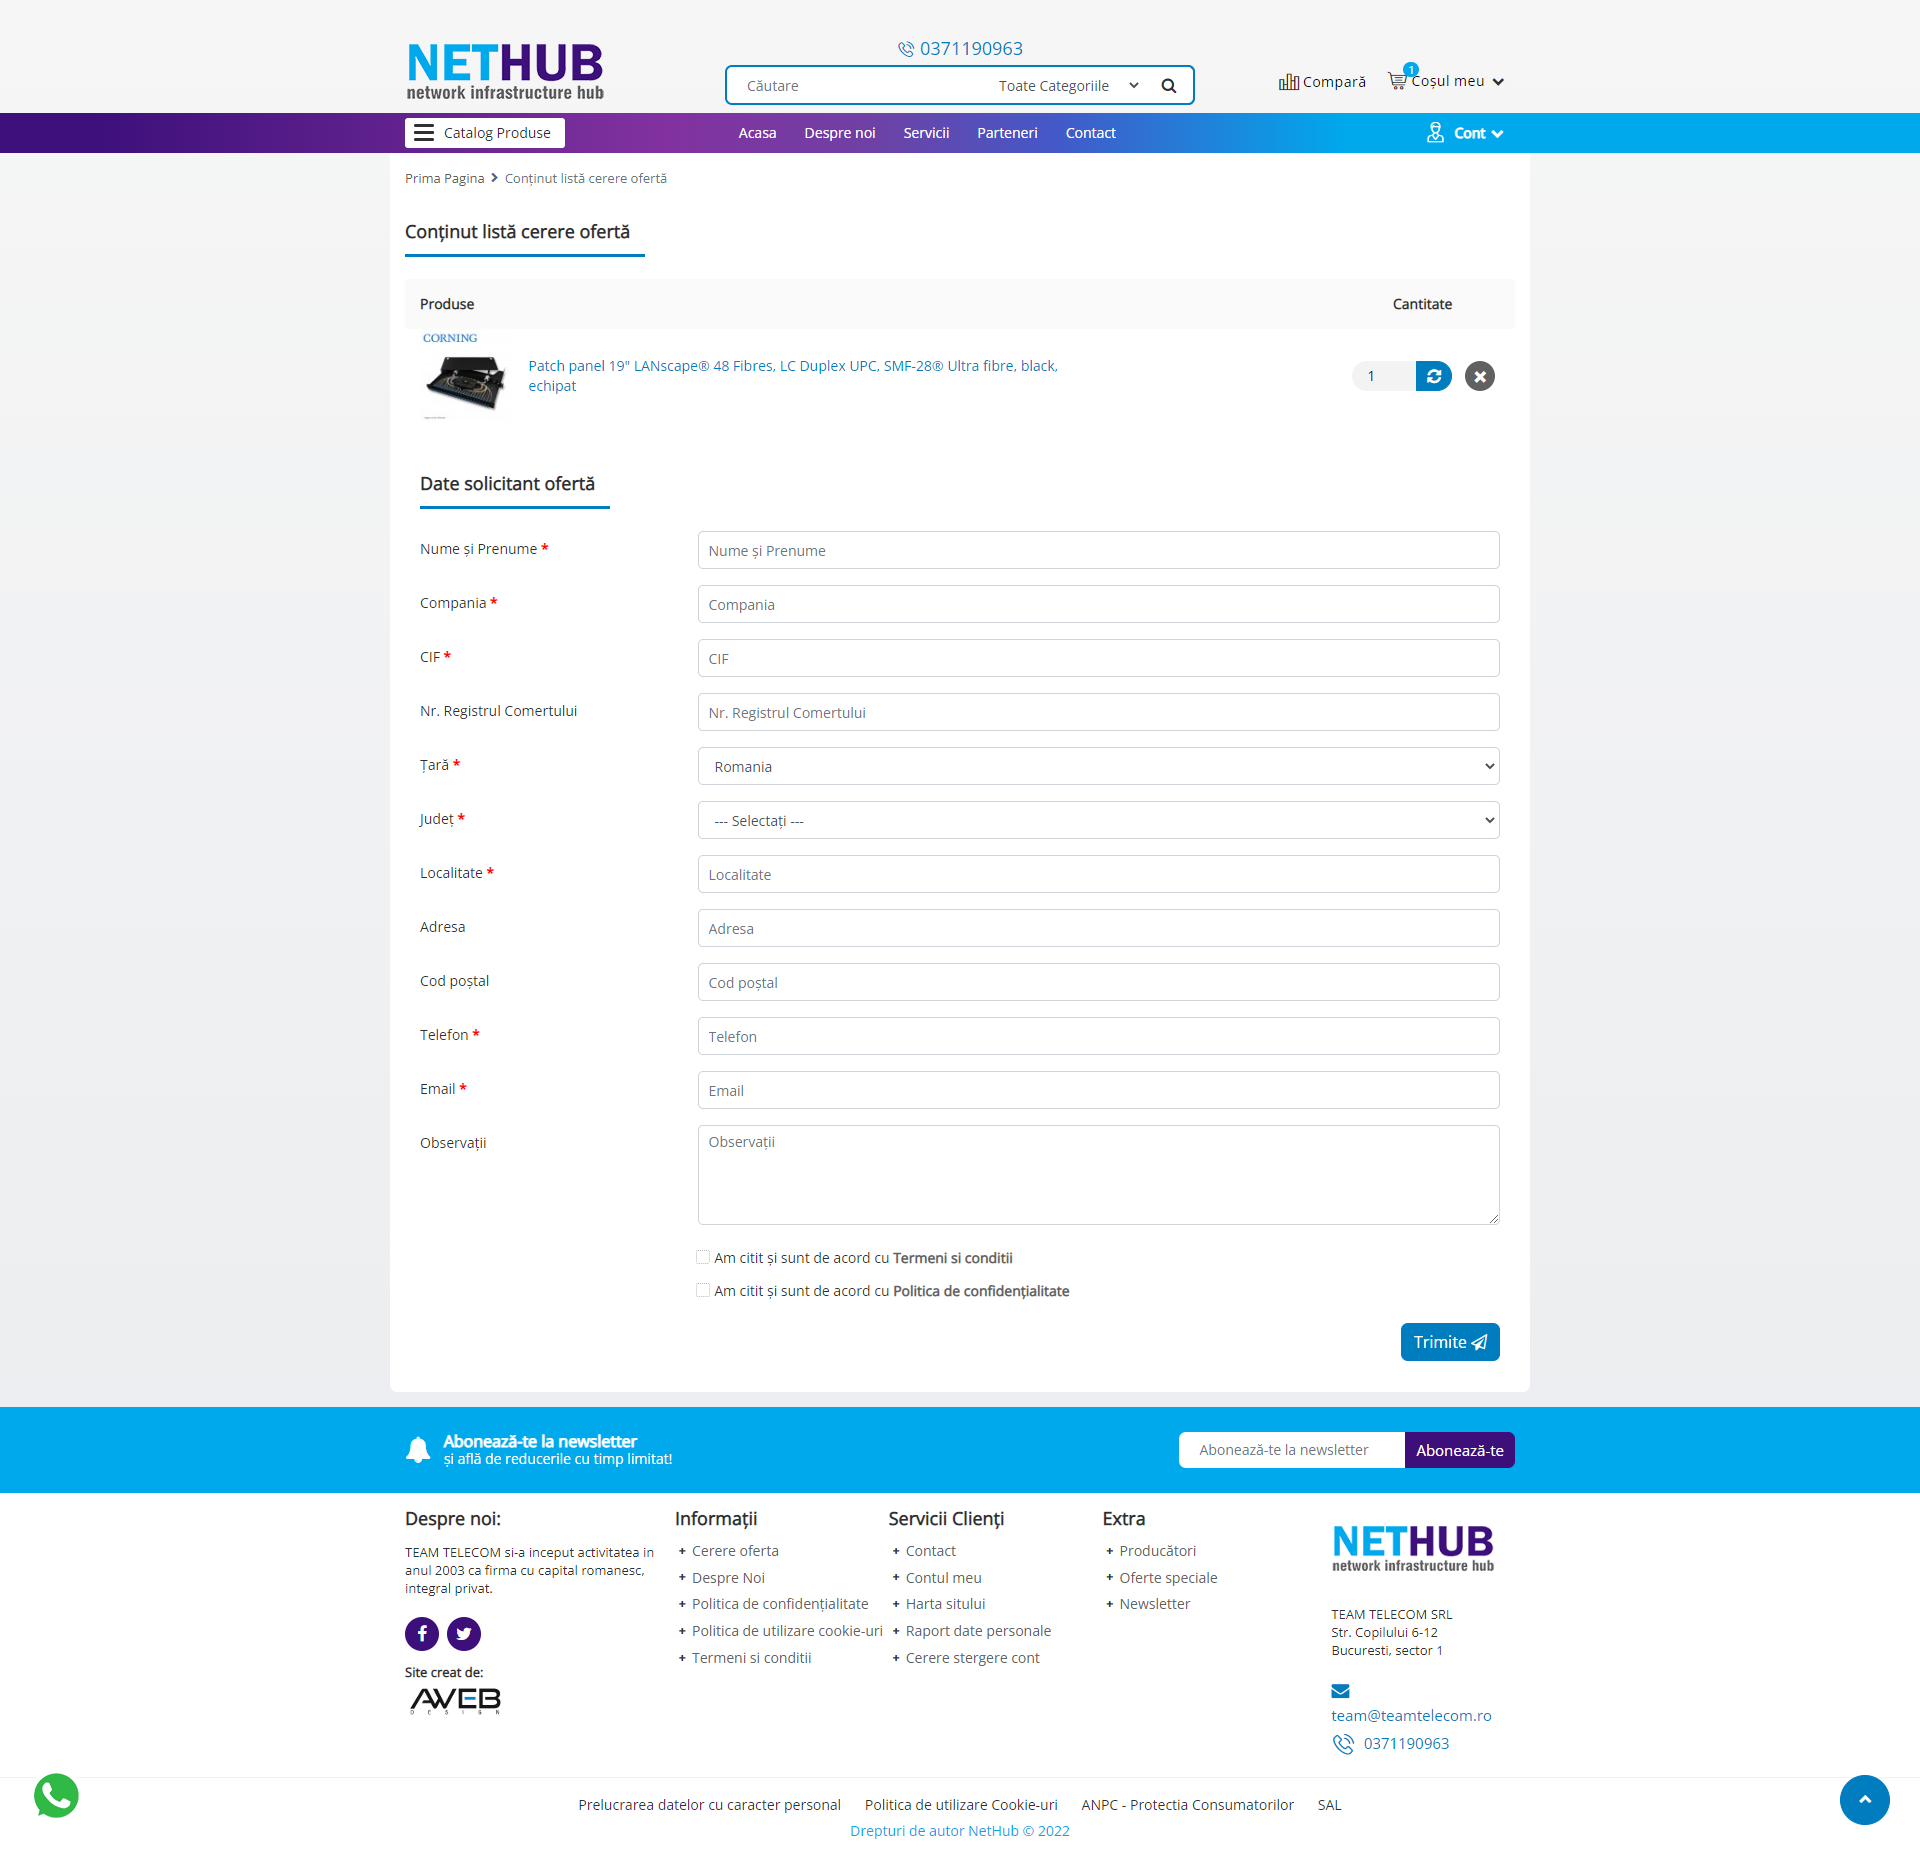Image resolution: width=1920 pixels, height=1855 pixels.
Task: Submit the form with Trimite button
Action: pos(1449,1342)
